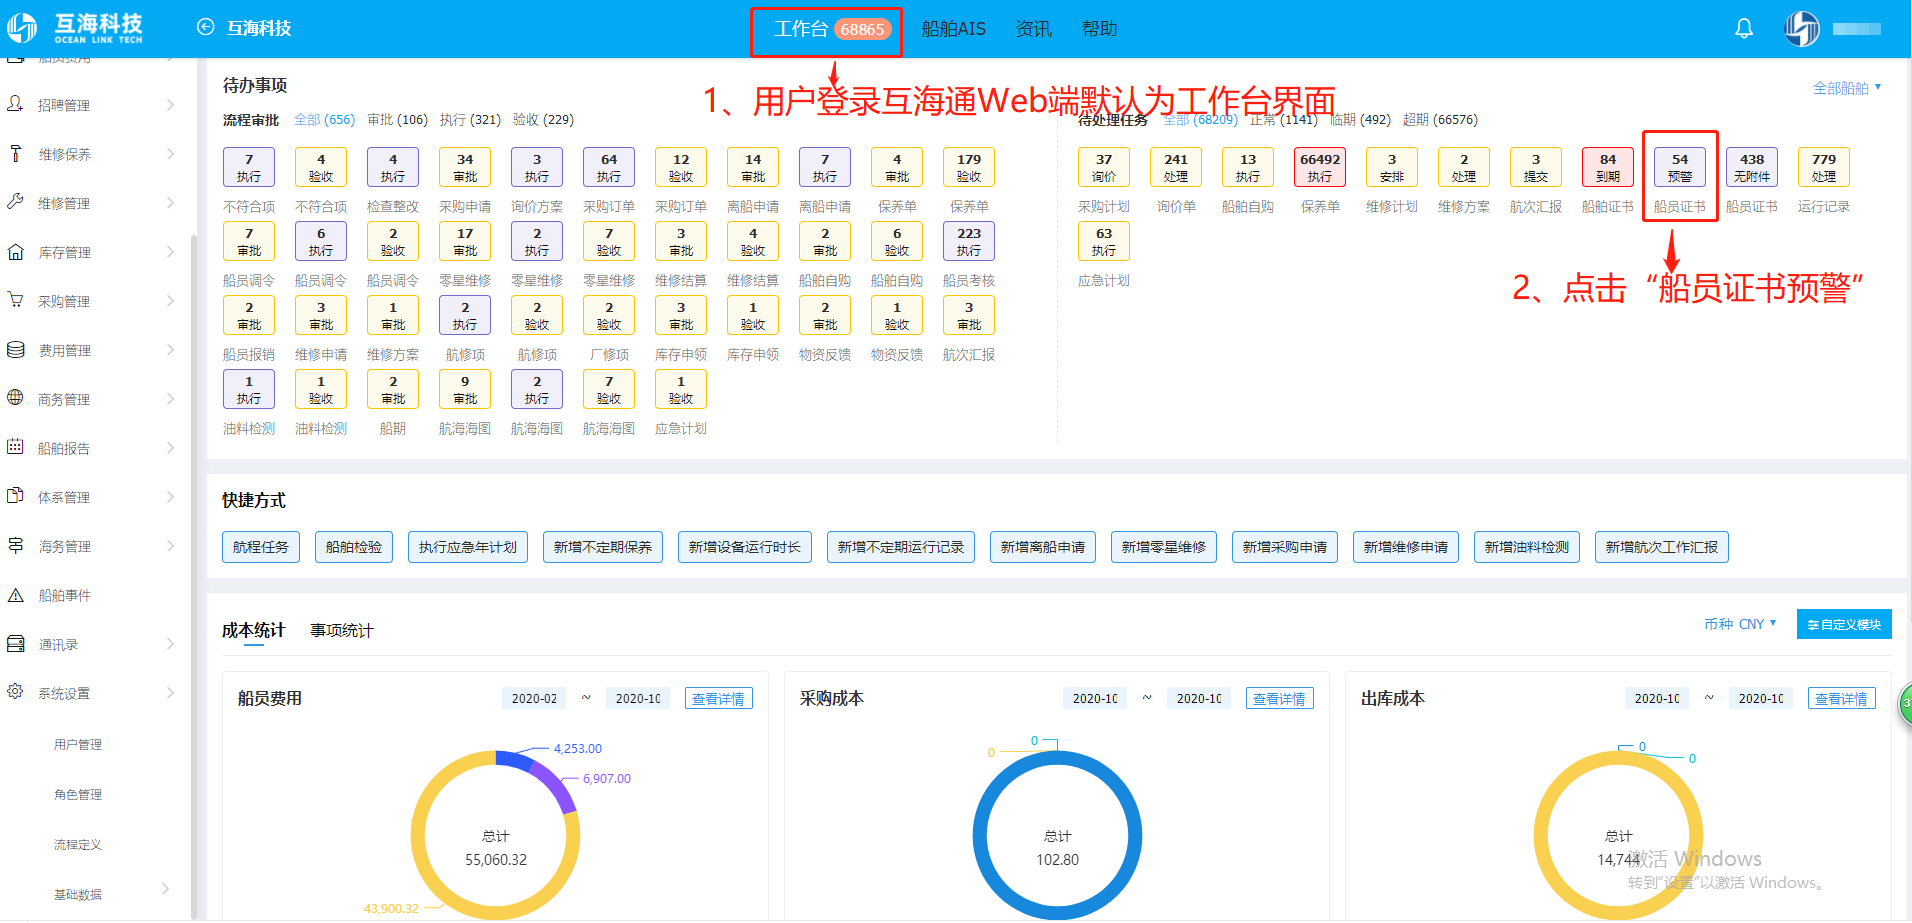1912x923 pixels.
Task: Expand the 基础数据 submenu chevron
Action: click(x=165, y=888)
